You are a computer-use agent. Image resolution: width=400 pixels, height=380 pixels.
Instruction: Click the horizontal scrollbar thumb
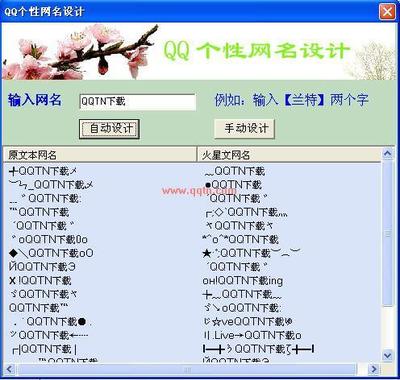[x=187, y=369]
